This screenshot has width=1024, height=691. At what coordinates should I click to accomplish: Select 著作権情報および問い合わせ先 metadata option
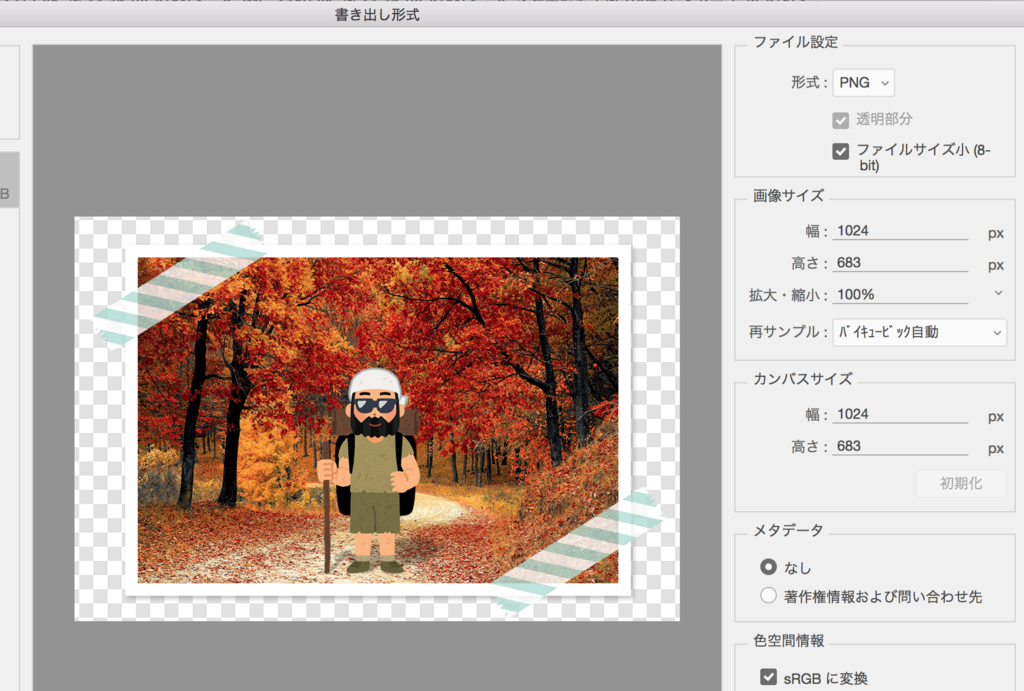click(x=768, y=596)
